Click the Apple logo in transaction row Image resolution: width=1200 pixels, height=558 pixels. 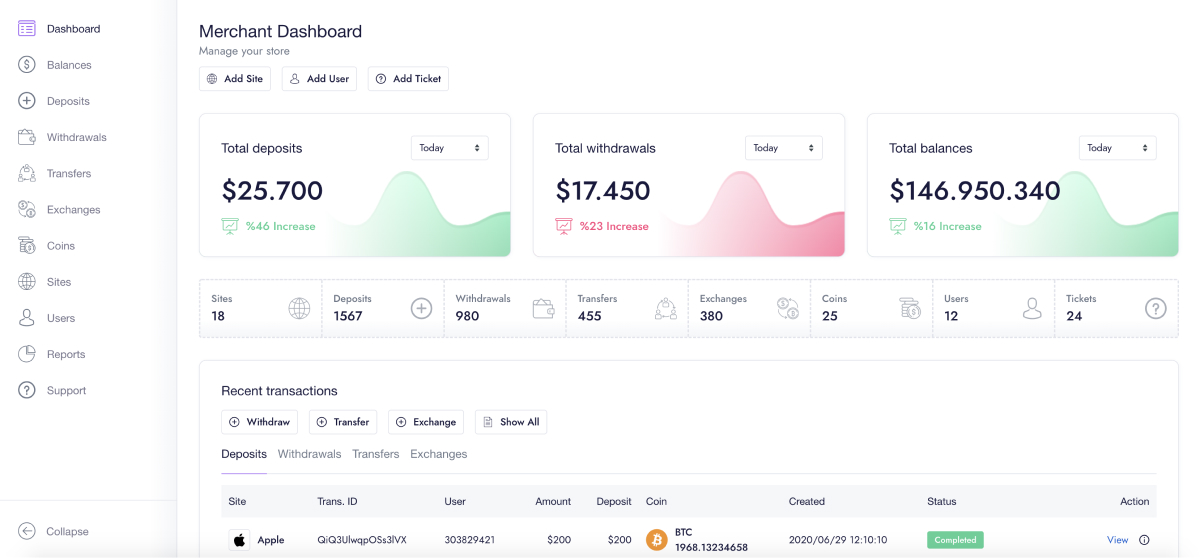(239, 540)
